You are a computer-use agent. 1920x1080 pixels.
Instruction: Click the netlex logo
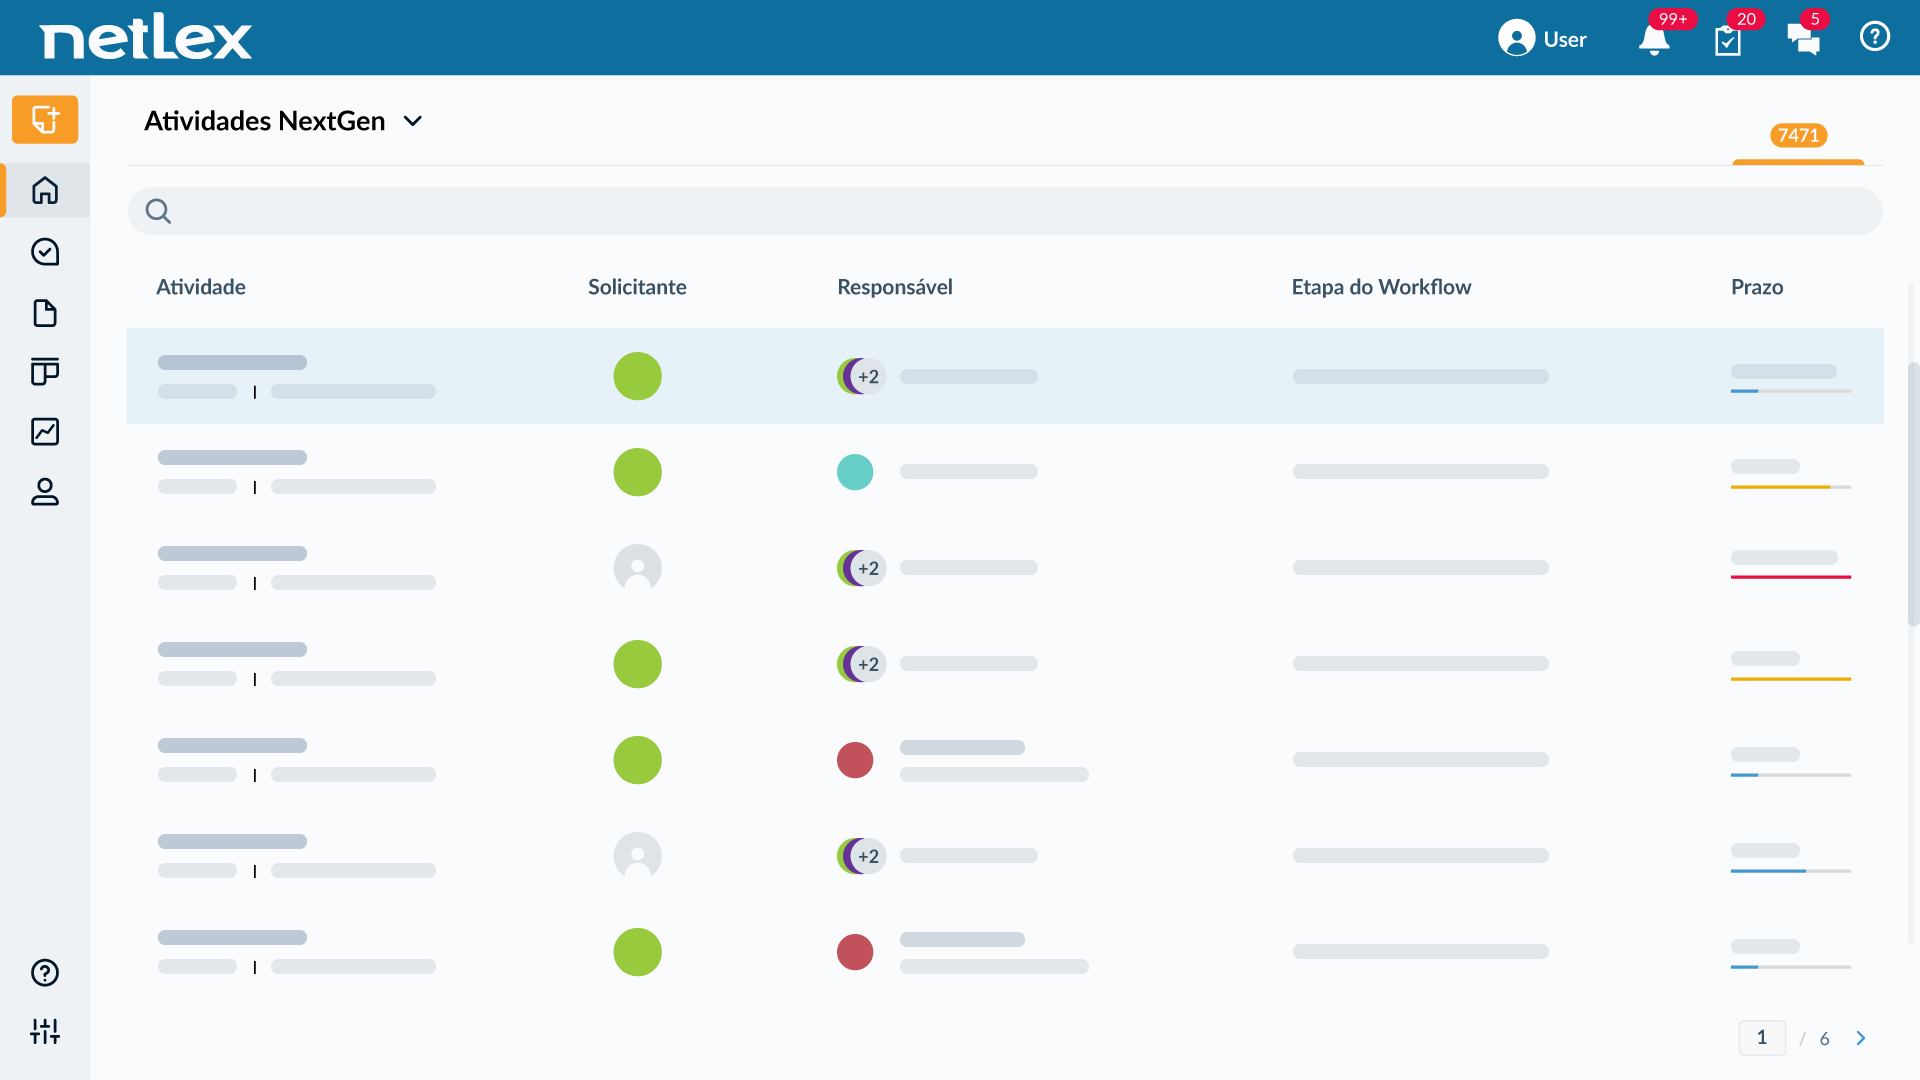coord(146,39)
